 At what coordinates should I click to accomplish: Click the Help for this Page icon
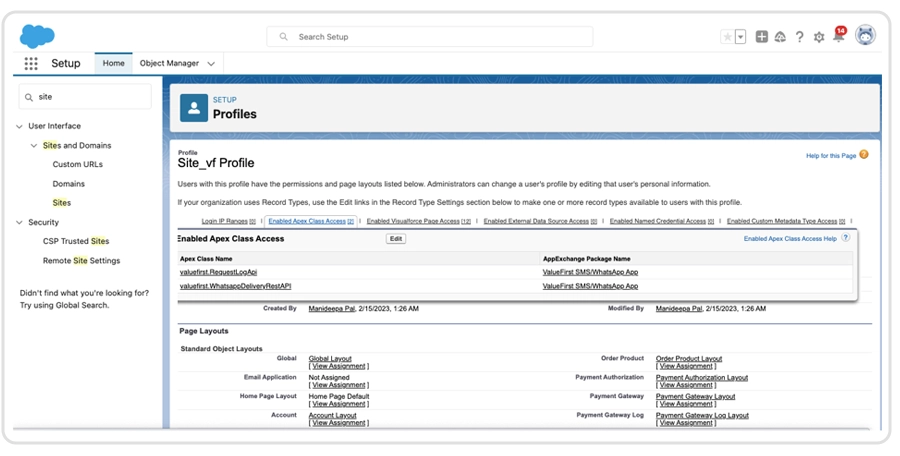[x=864, y=155]
